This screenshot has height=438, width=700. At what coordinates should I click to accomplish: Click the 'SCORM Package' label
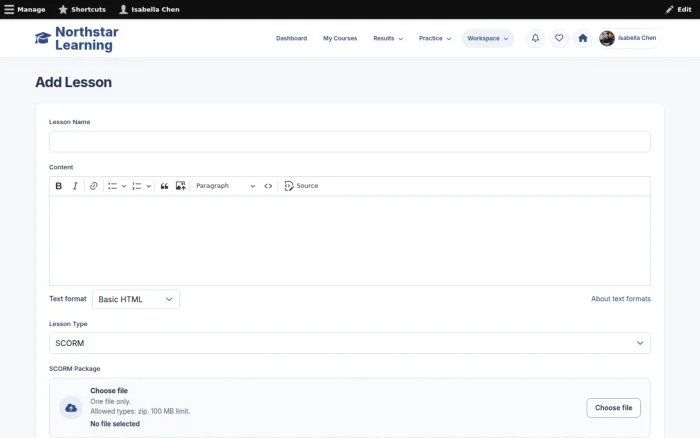[75, 369]
